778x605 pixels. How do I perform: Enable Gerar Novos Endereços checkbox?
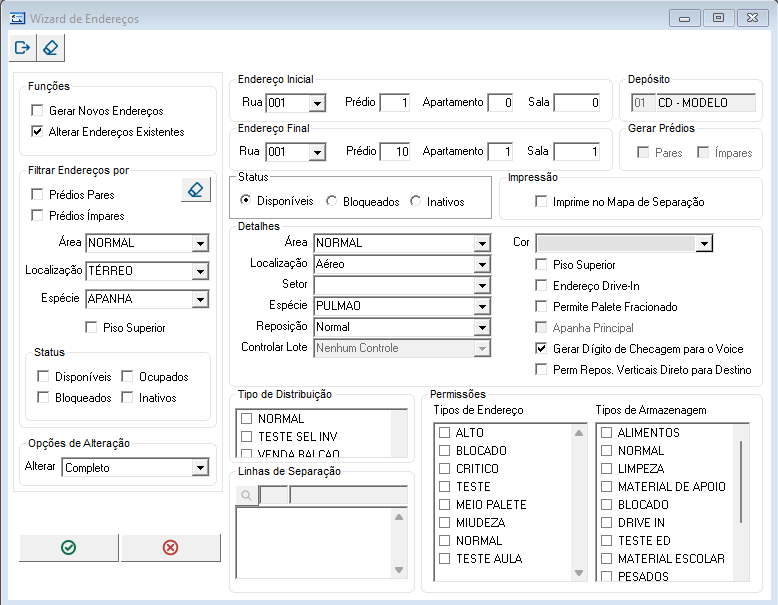click(37, 110)
